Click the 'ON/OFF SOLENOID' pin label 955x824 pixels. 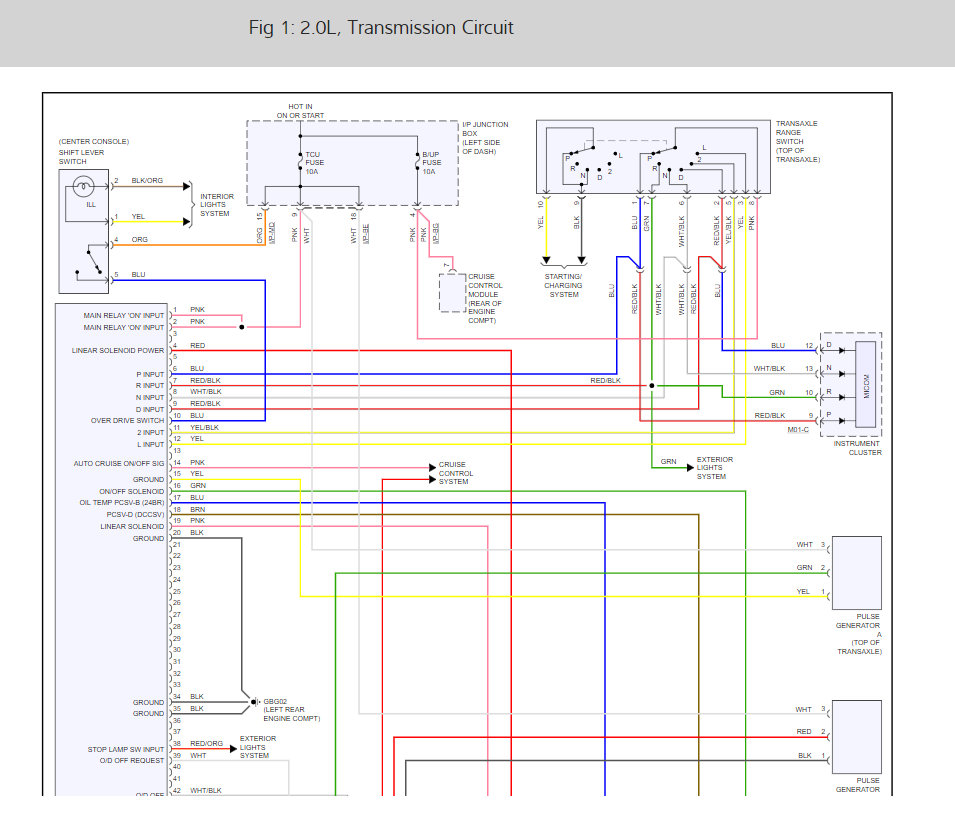coord(132,491)
